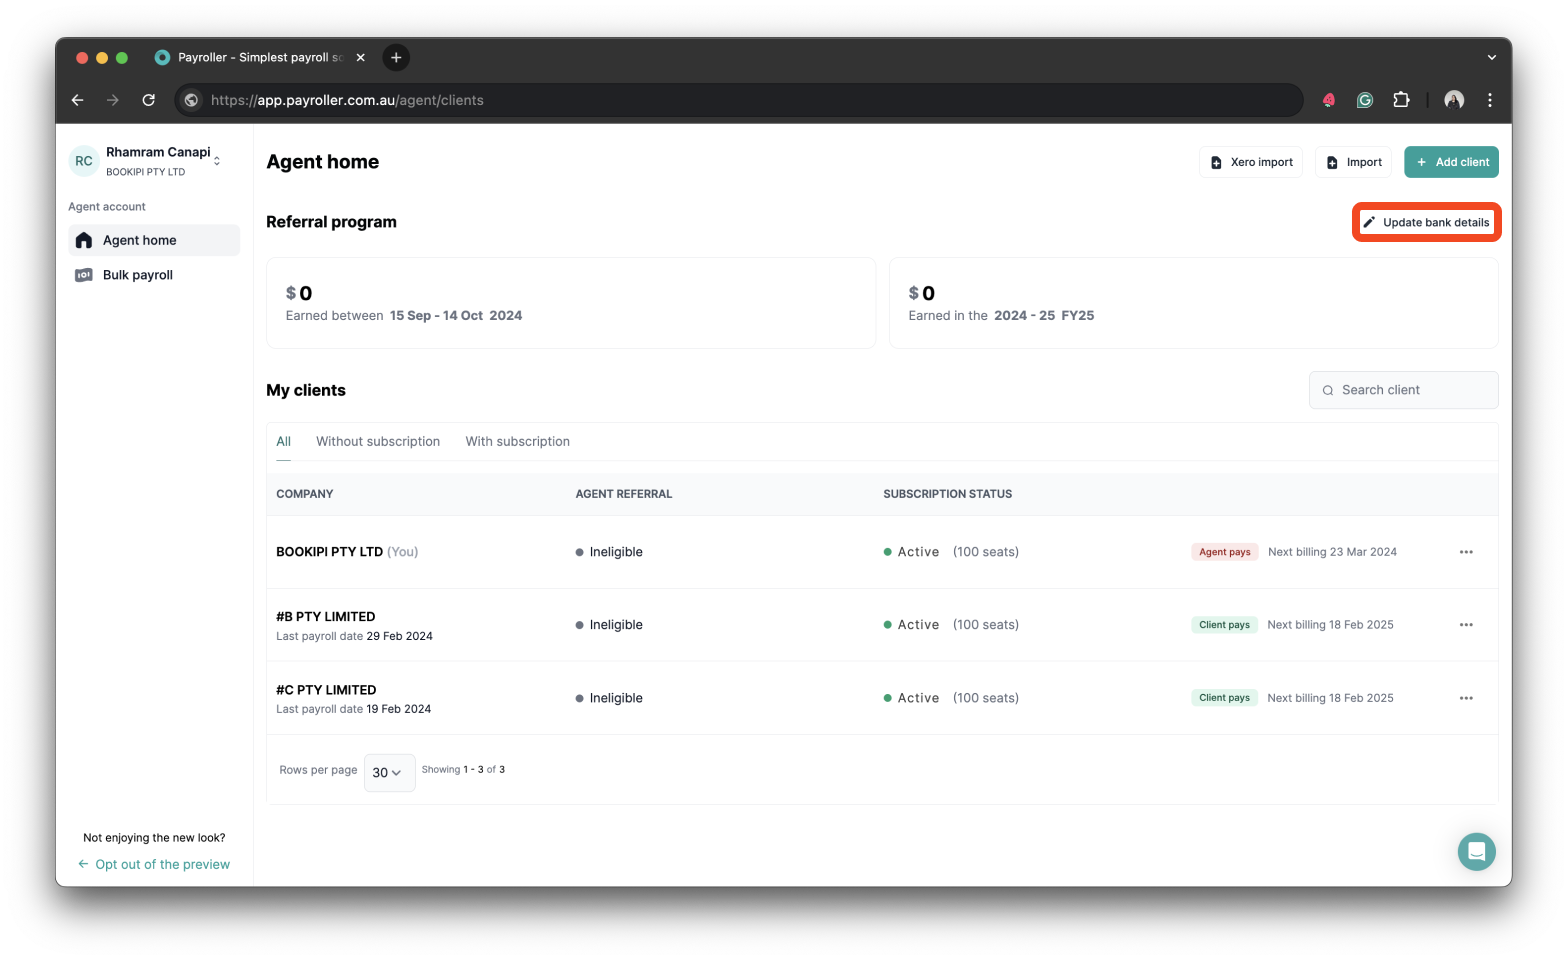Viewport: 1568px width, 960px height.
Task: Expand the tab search chevron at top right
Action: (x=1491, y=58)
